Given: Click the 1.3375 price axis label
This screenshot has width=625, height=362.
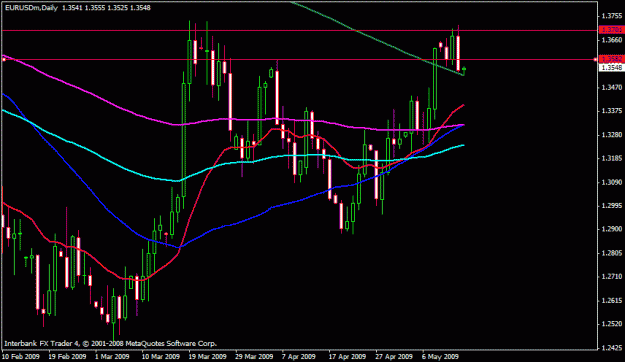Looking at the screenshot, I should (611, 111).
